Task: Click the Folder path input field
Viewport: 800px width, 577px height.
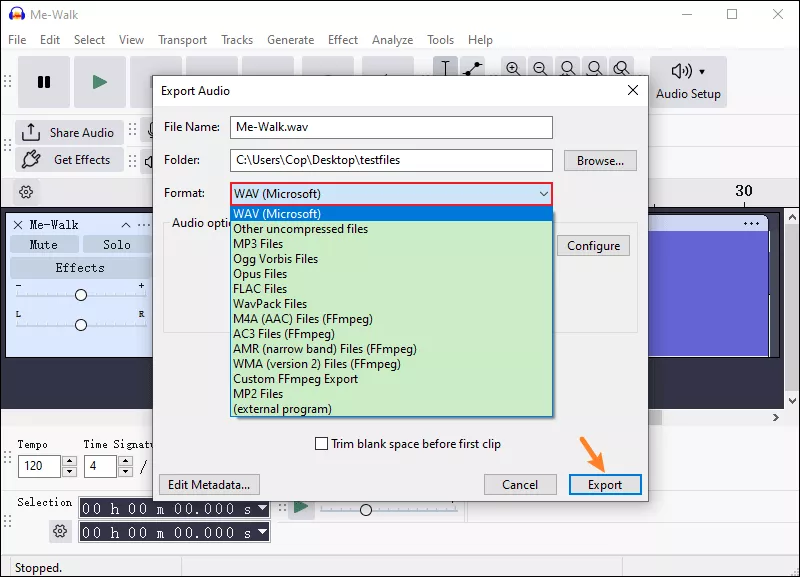Action: click(391, 160)
